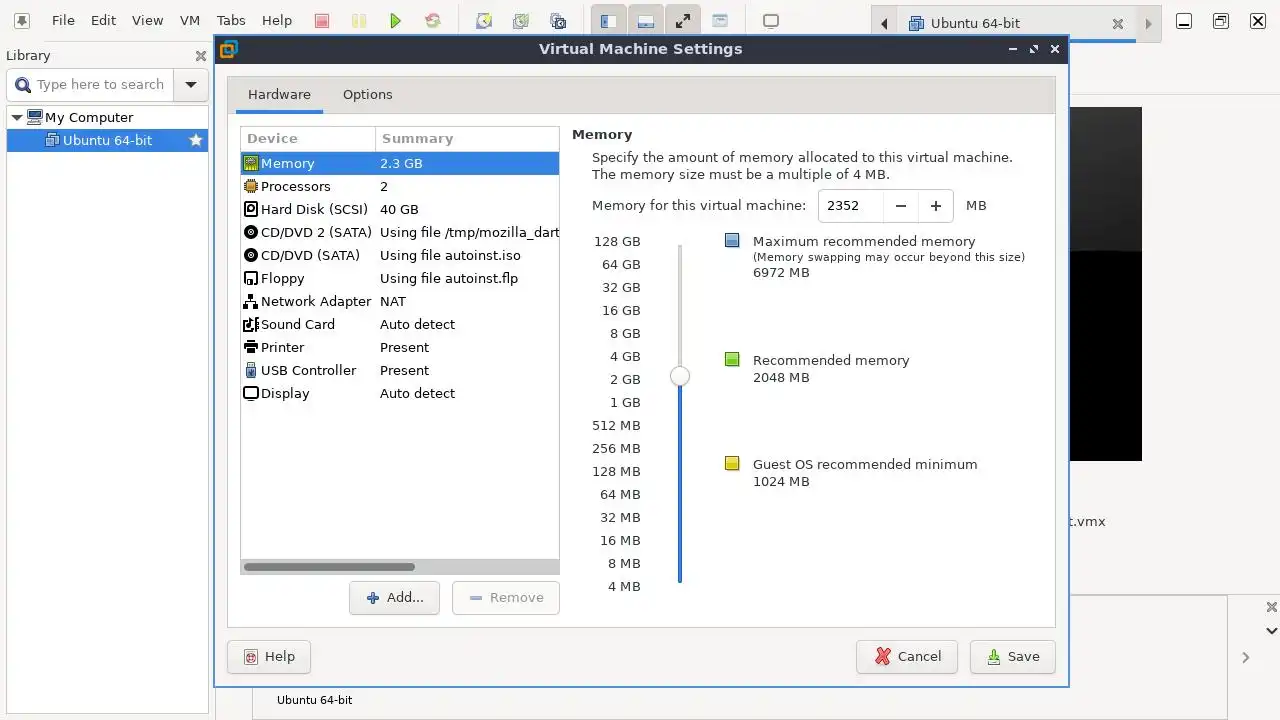Click the green recommended memory marker
This screenshot has height=720, width=1280.
pyautogui.click(x=732, y=359)
